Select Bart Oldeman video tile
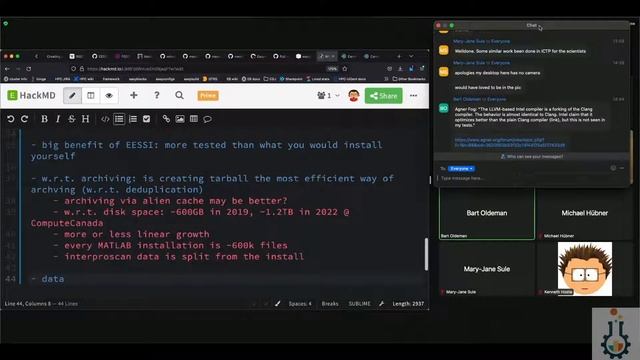The image size is (640, 360). (x=487, y=214)
